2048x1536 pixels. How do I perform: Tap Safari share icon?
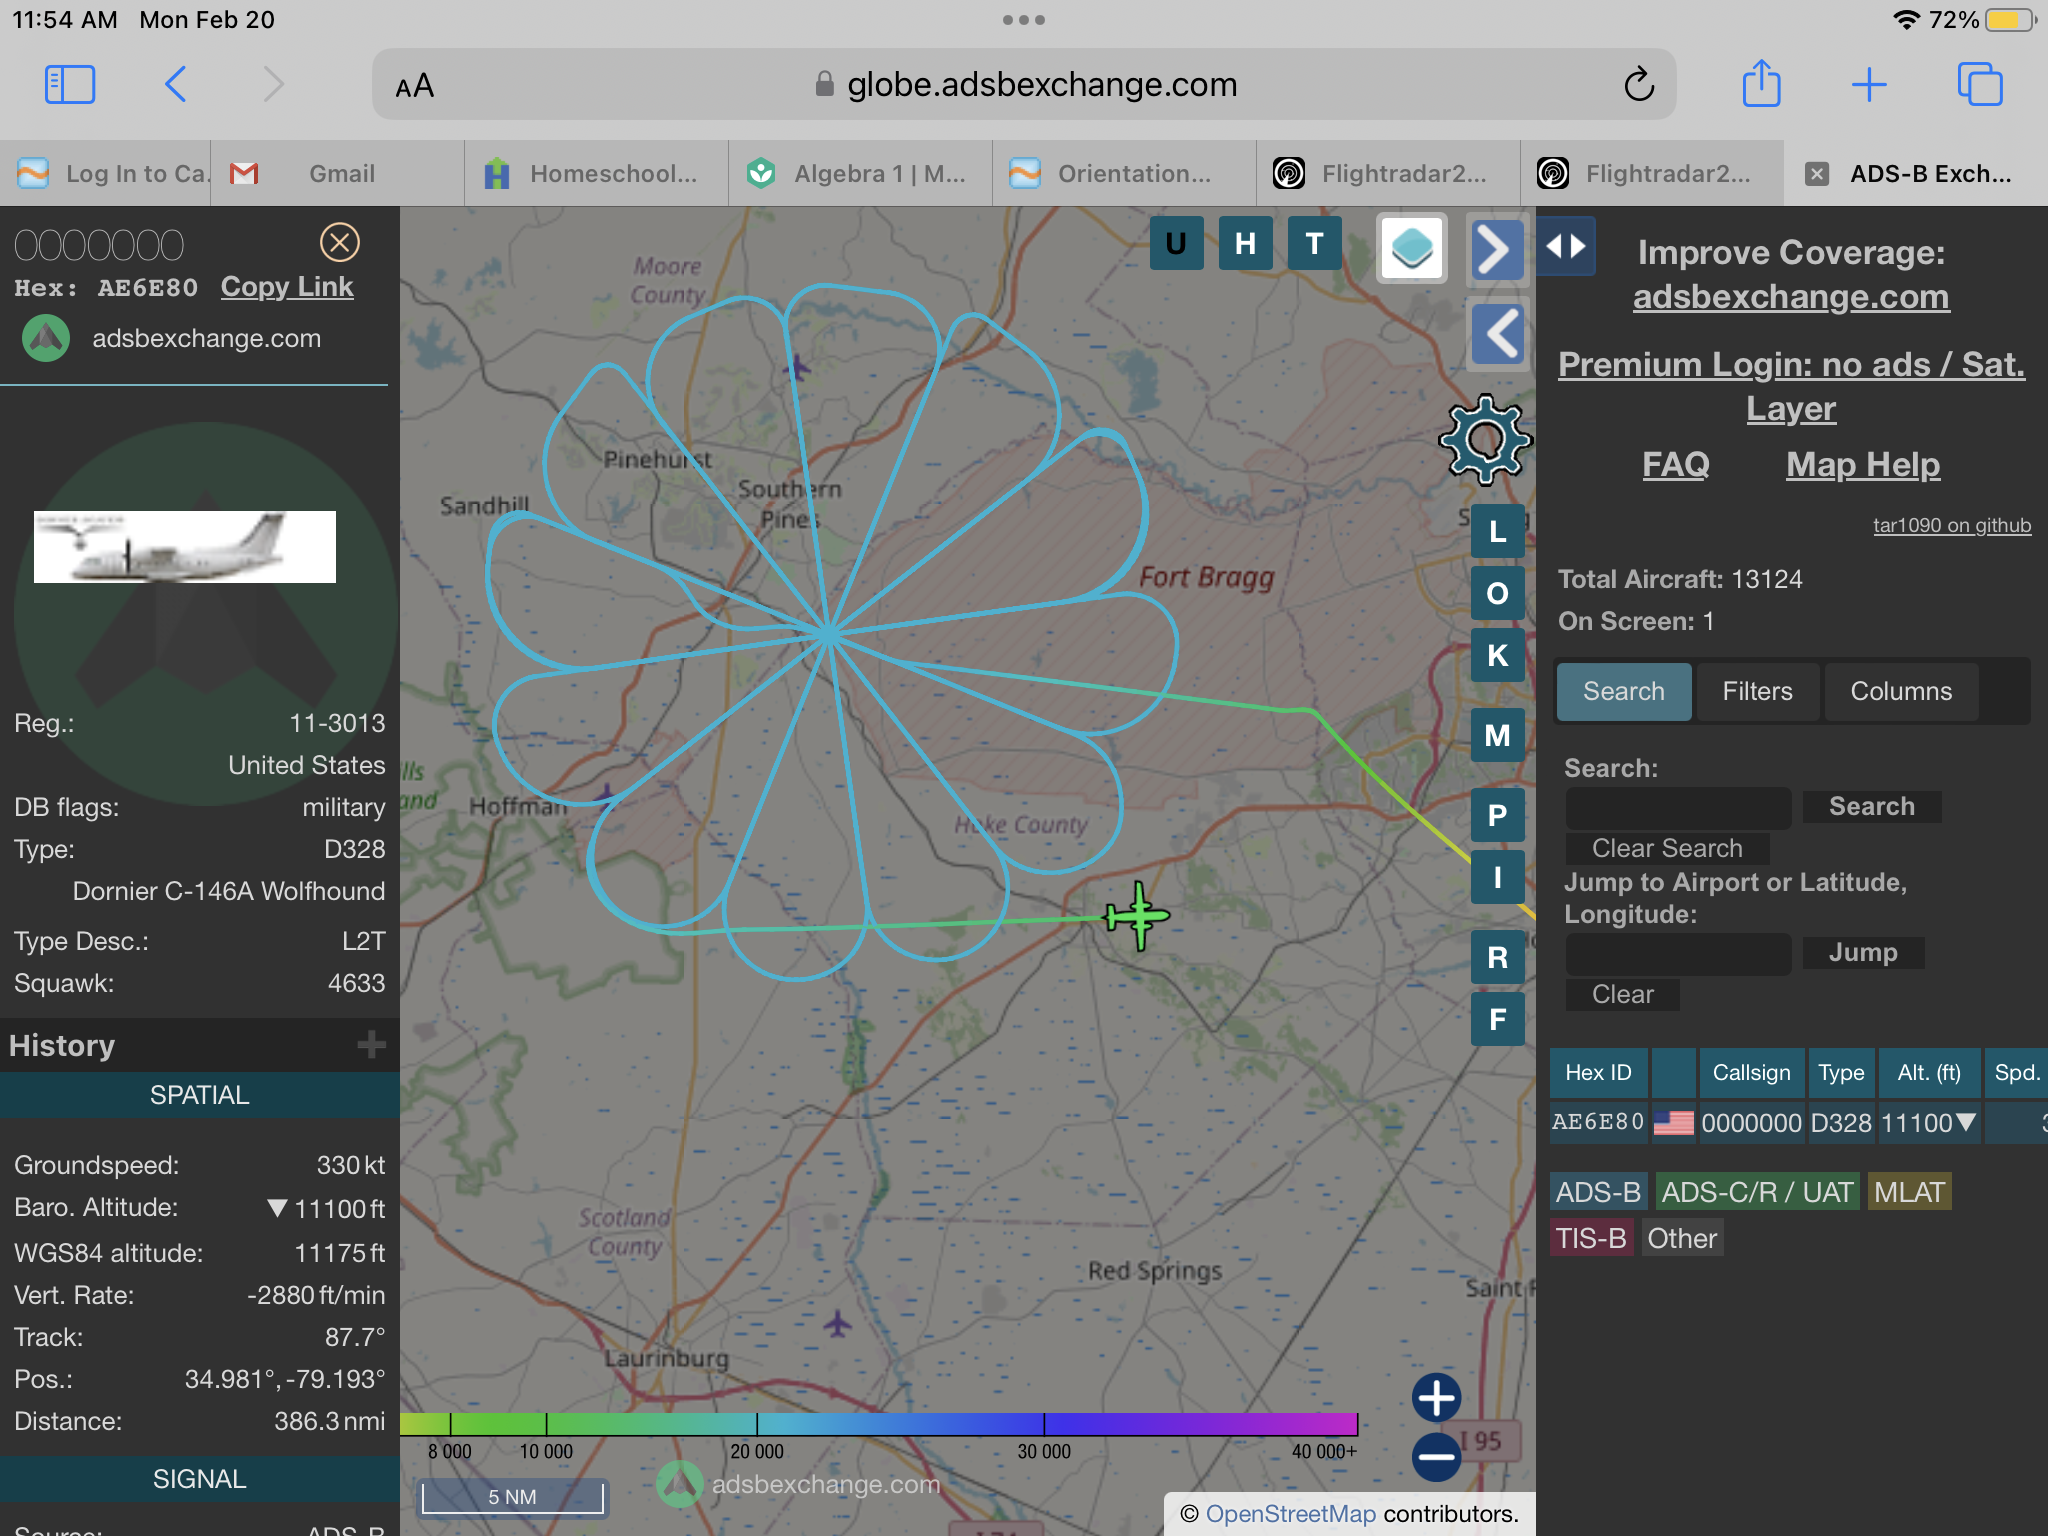pos(1761,84)
